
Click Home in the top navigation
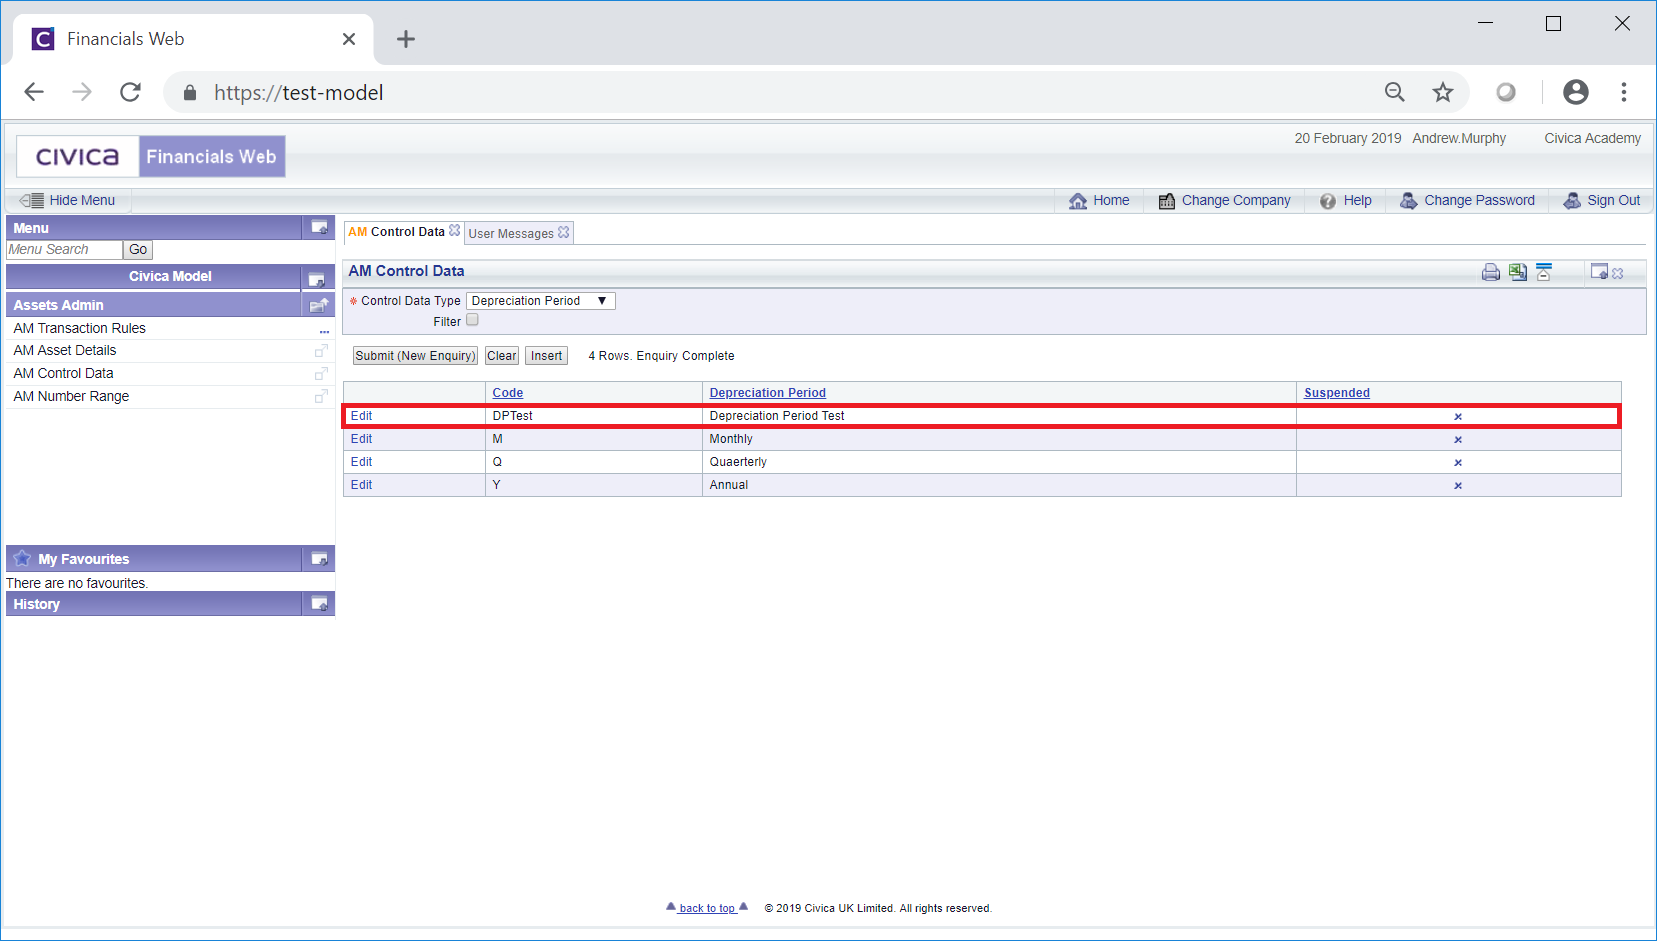(1099, 200)
